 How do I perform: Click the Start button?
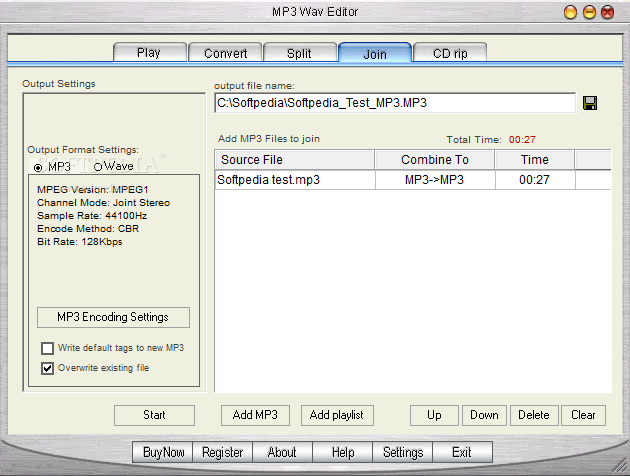click(x=154, y=415)
